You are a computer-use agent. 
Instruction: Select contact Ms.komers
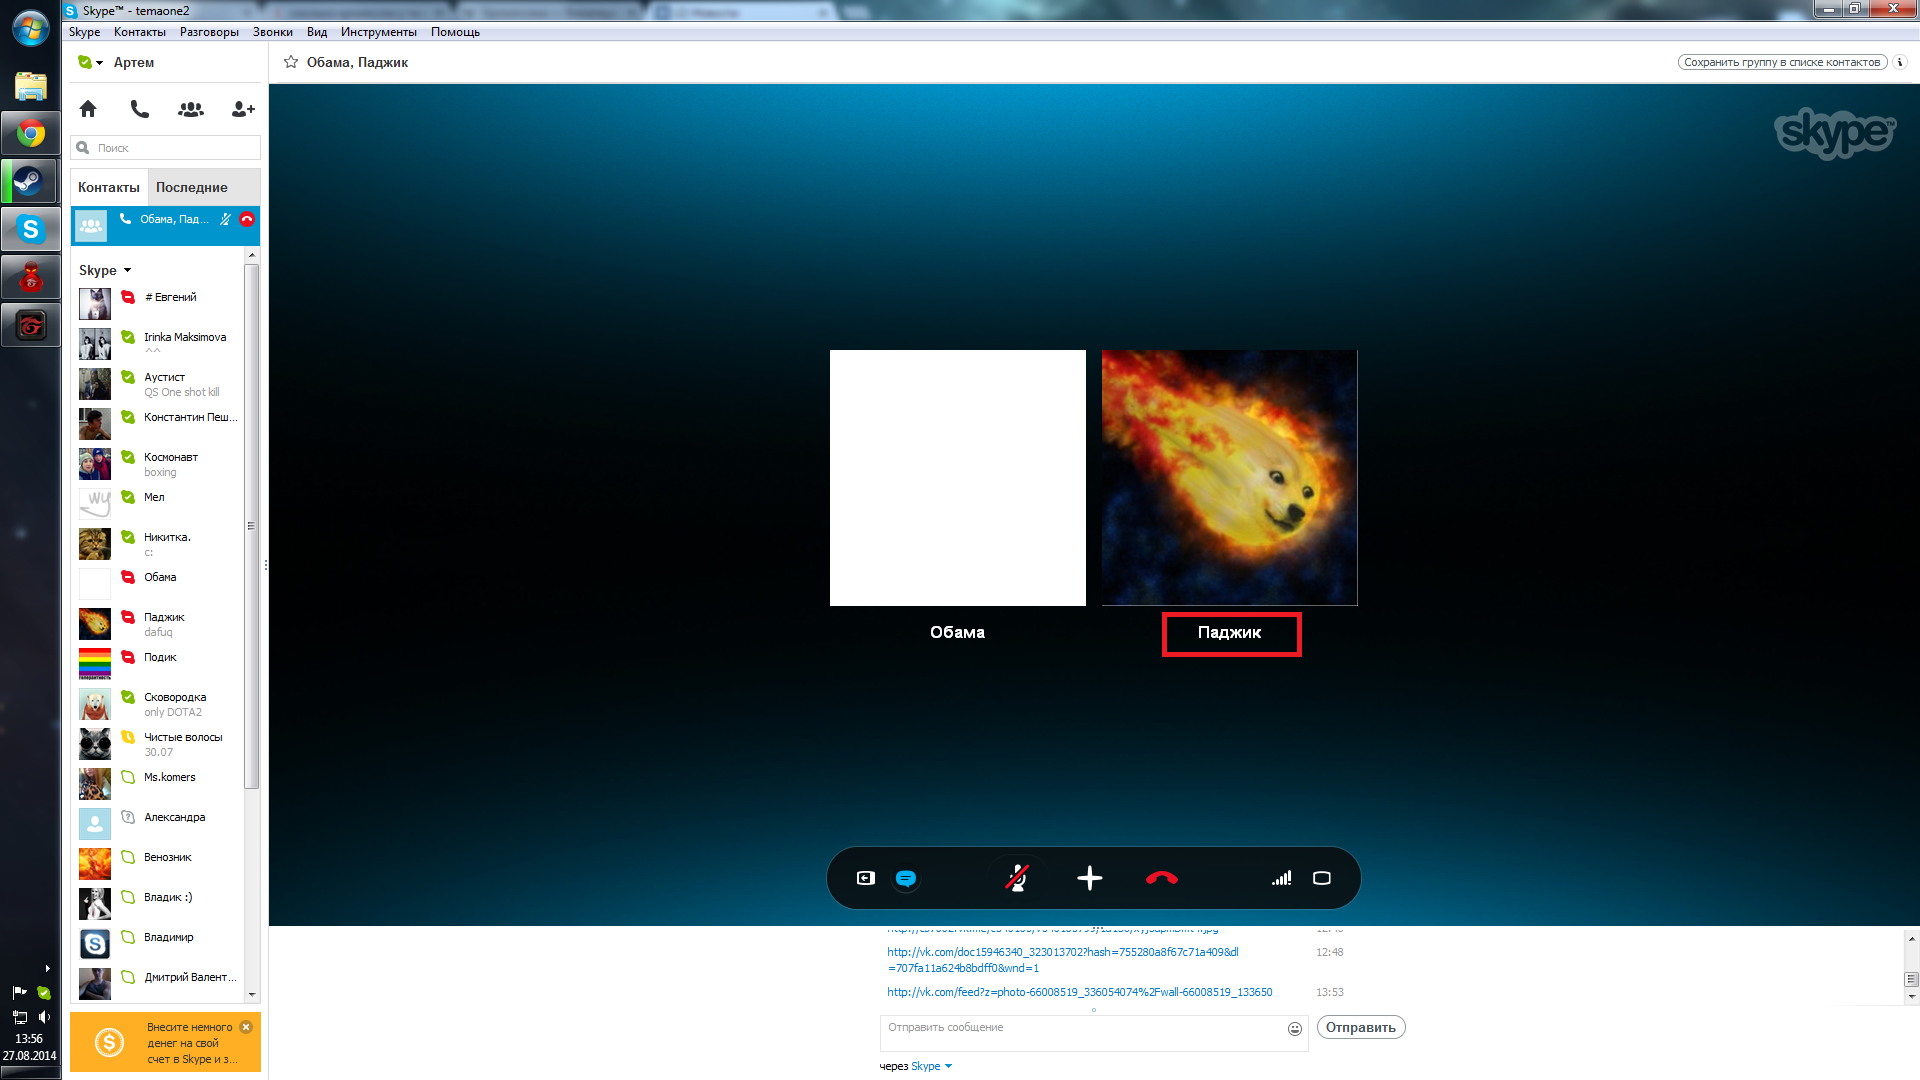pyautogui.click(x=158, y=784)
